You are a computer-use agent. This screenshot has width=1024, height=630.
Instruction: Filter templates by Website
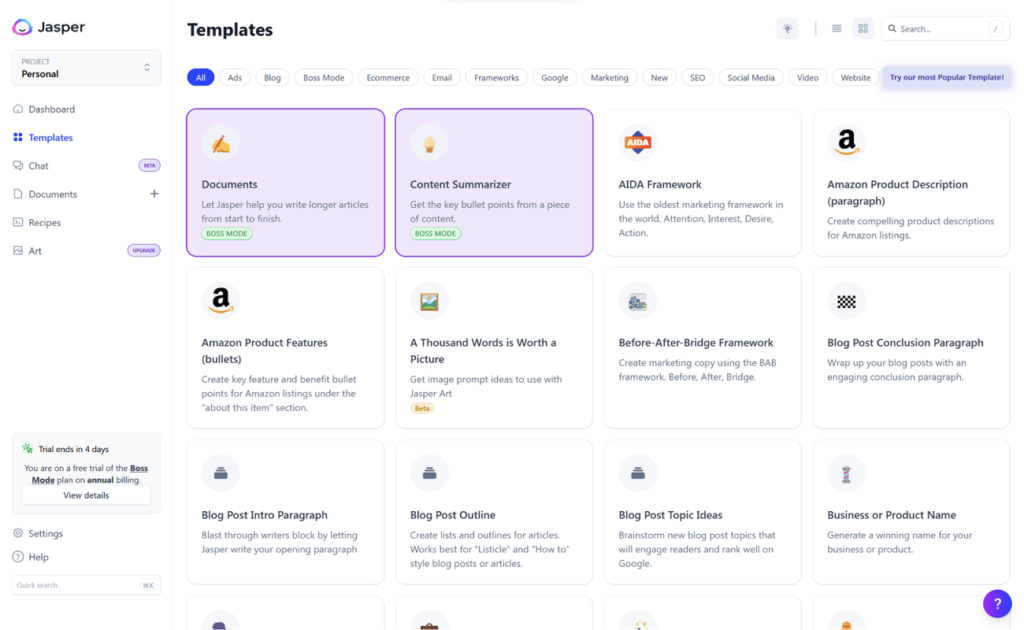click(856, 77)
